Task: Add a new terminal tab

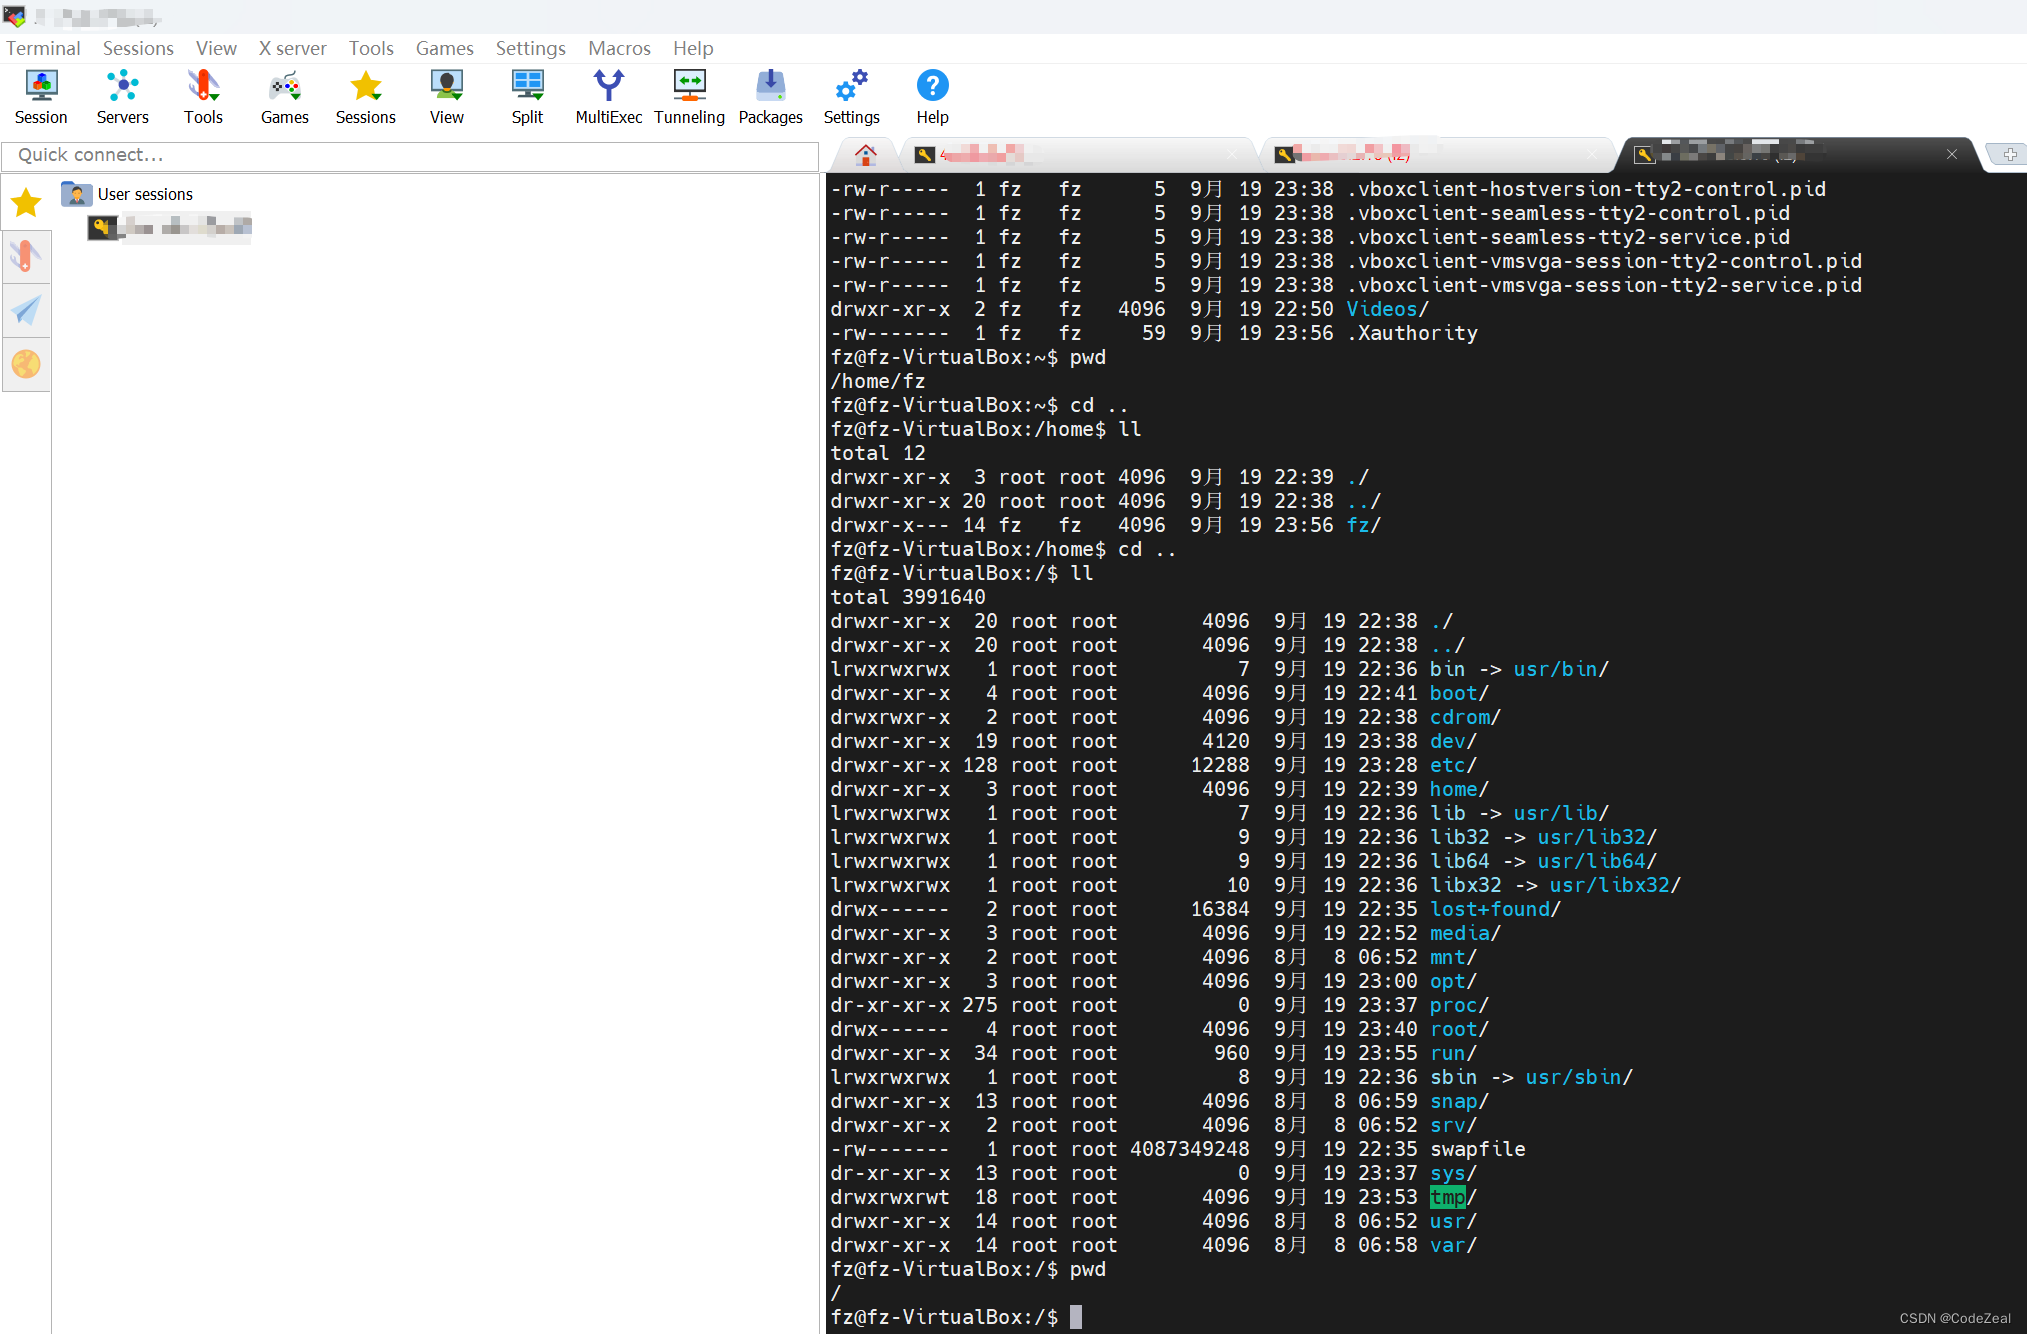Action: point(2009,154)
